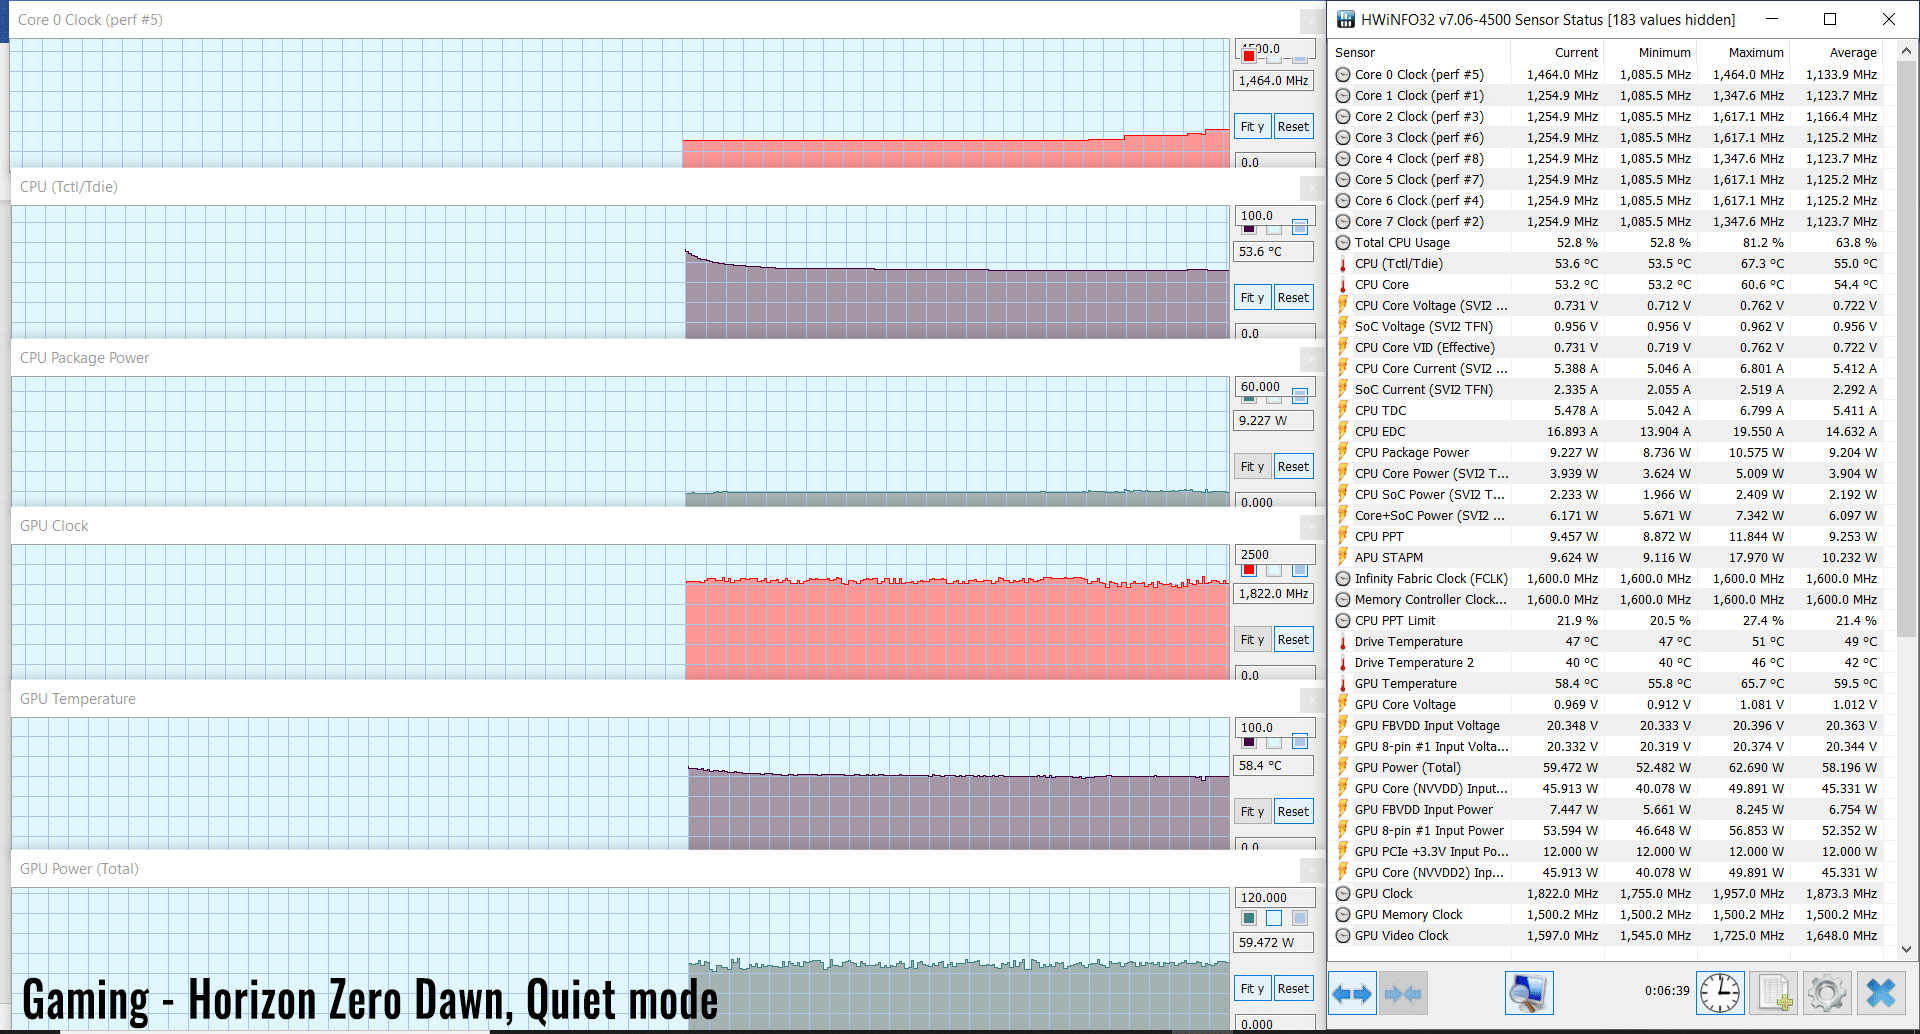Image resolution: width=1920 pixels, height=1034 pixels.
Task: Close the GPU Temperature graph pane
Action: click(x=1311, y=700)
